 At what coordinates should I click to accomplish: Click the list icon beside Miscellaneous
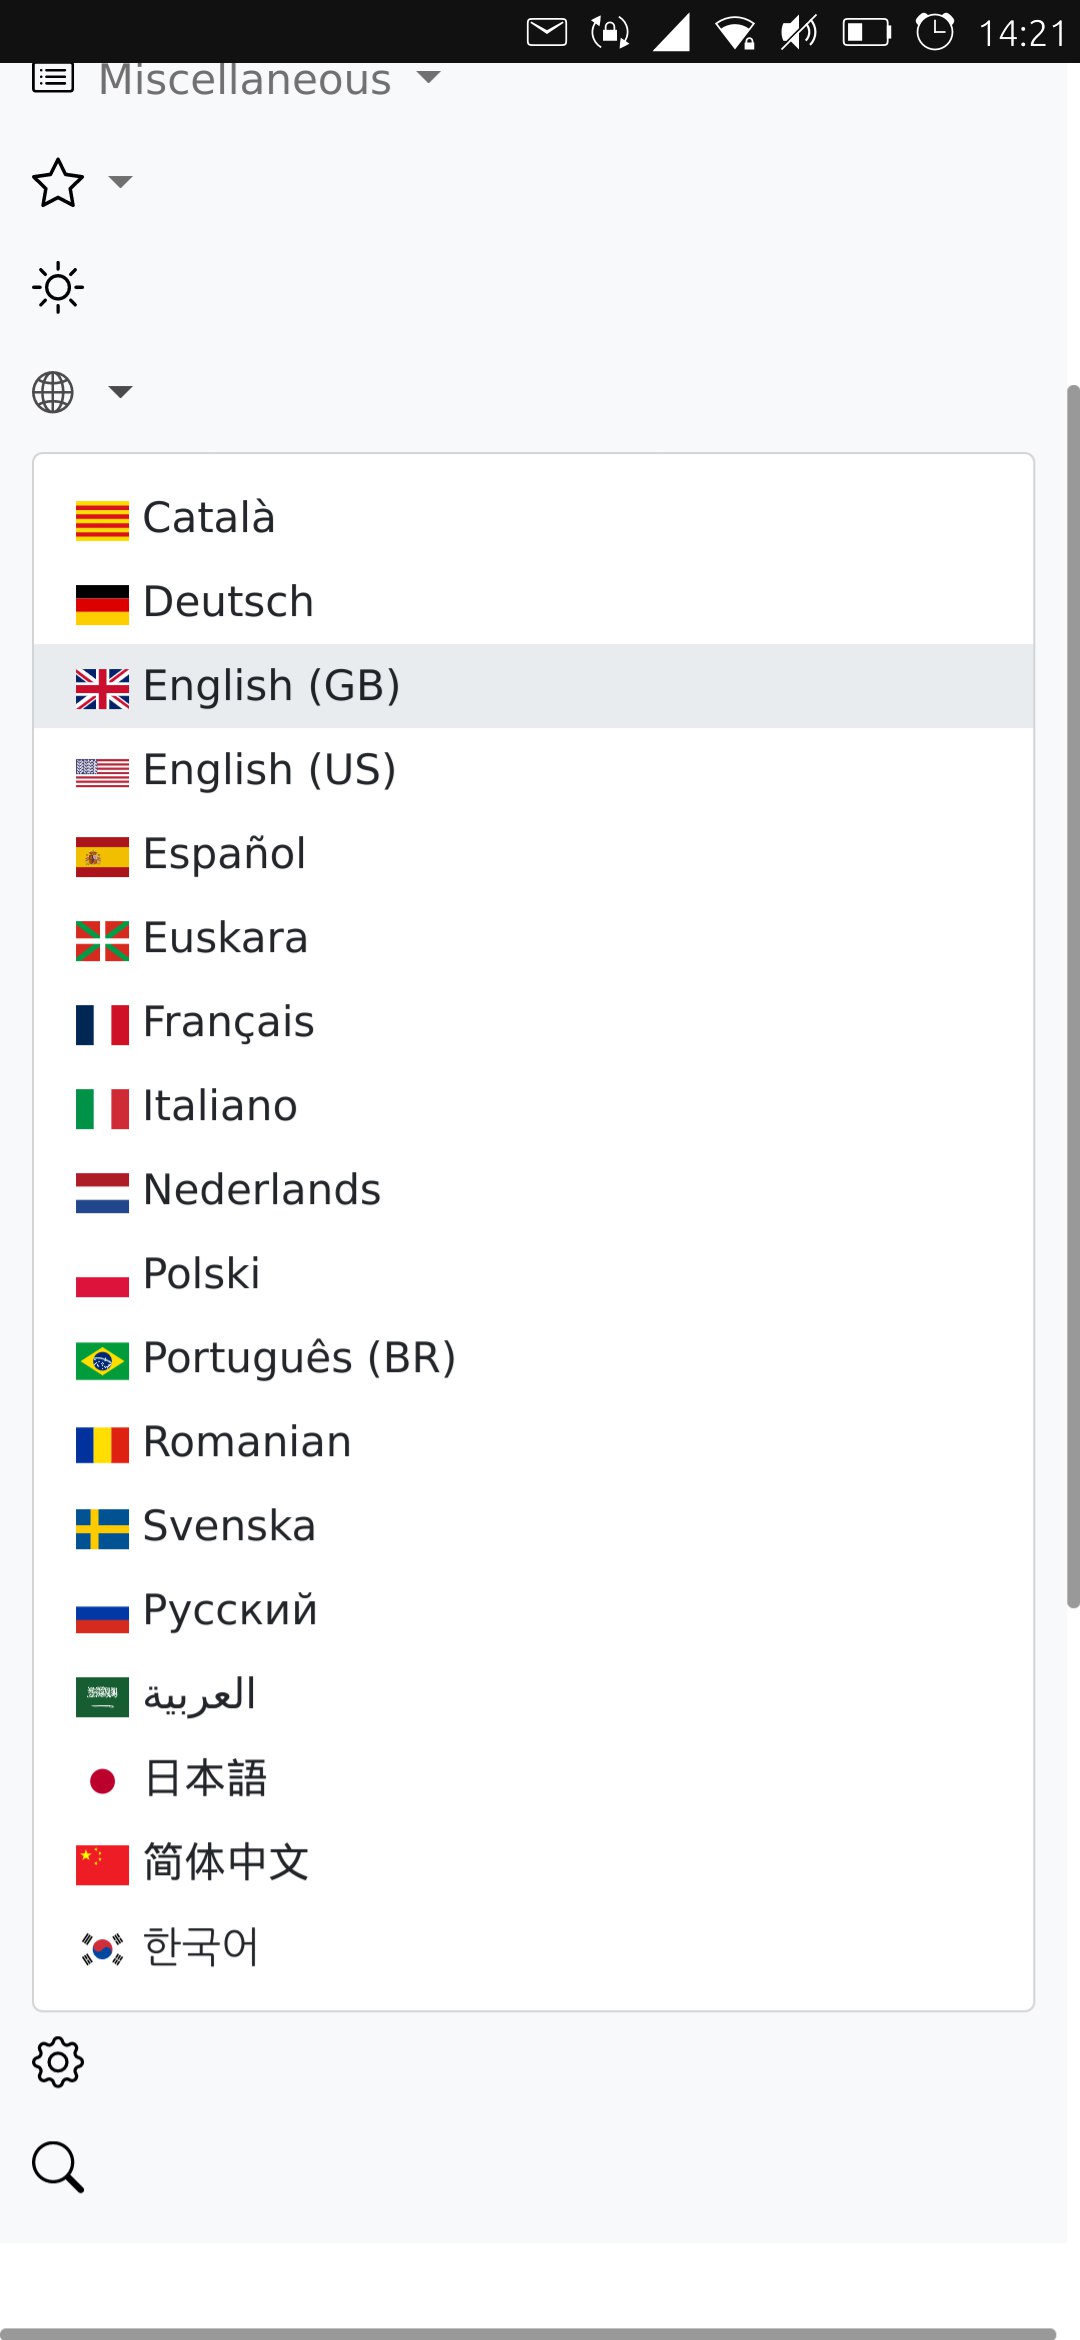pyautogui.click(x=53, y=78)
